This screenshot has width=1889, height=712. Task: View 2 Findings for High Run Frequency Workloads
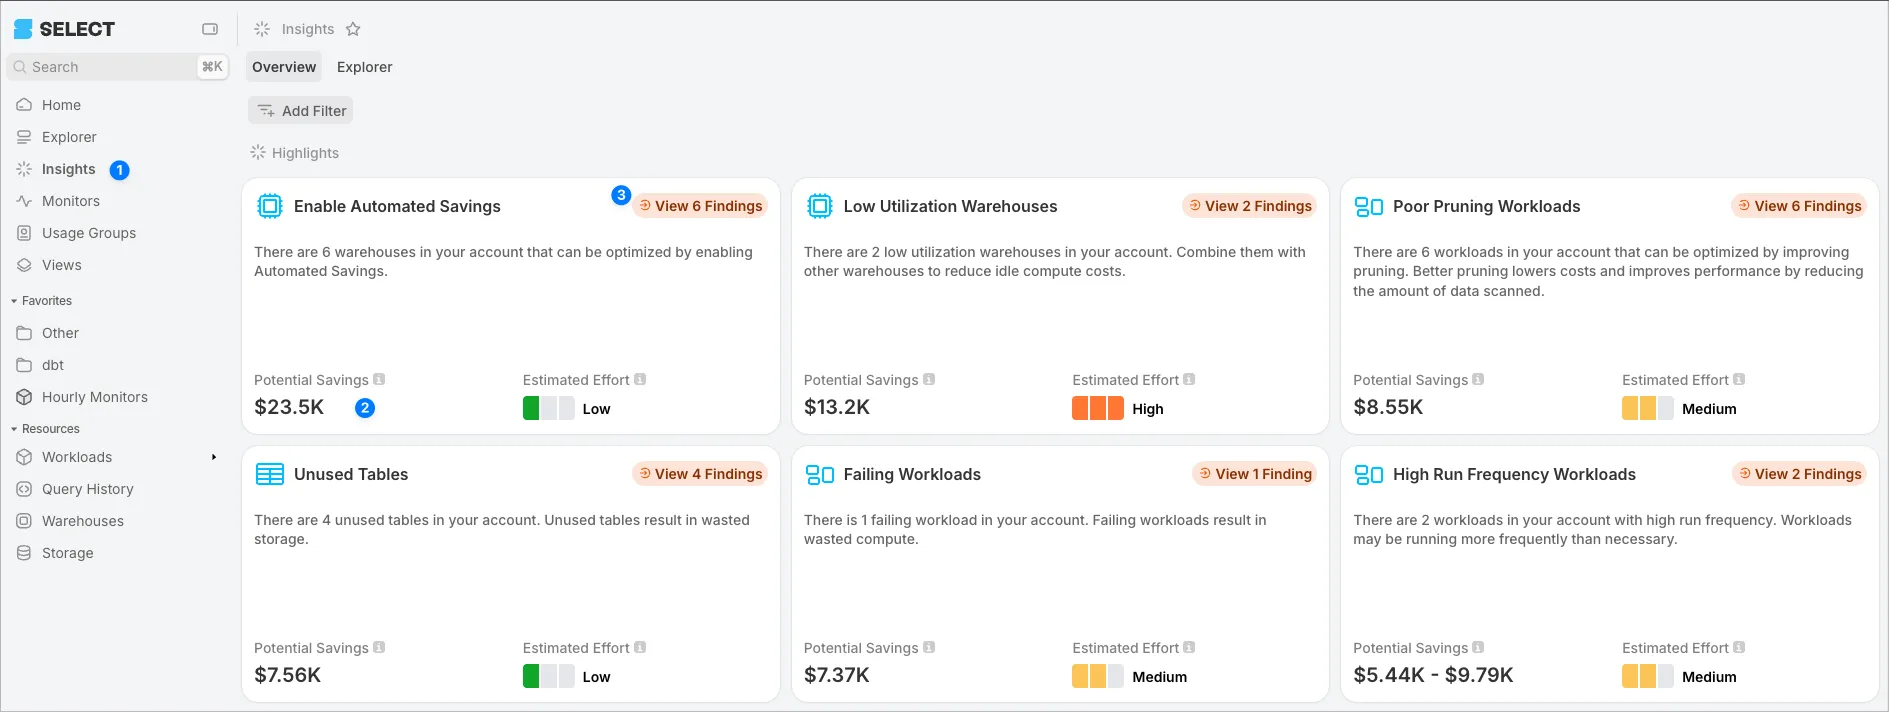[1799, 474]
